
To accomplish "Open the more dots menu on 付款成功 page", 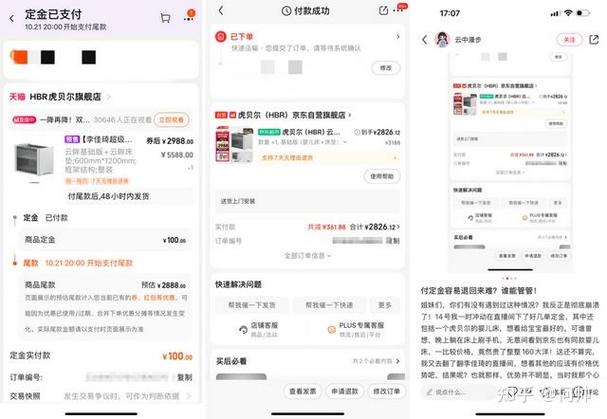I will point(399,10).
